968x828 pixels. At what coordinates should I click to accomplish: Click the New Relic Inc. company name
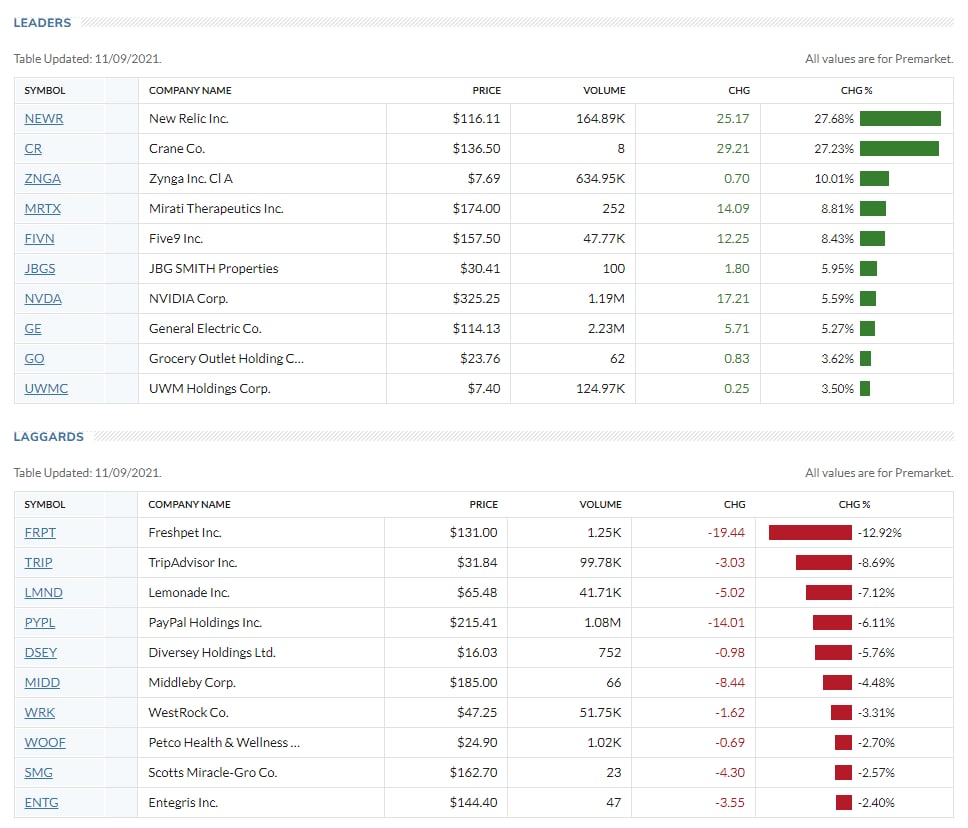(x=189, y=119)
